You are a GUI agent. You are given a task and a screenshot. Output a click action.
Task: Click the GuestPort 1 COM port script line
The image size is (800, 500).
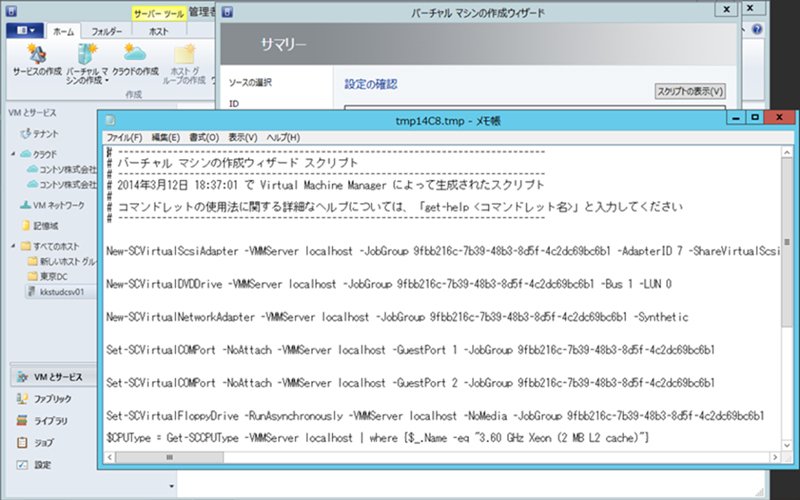411,350
